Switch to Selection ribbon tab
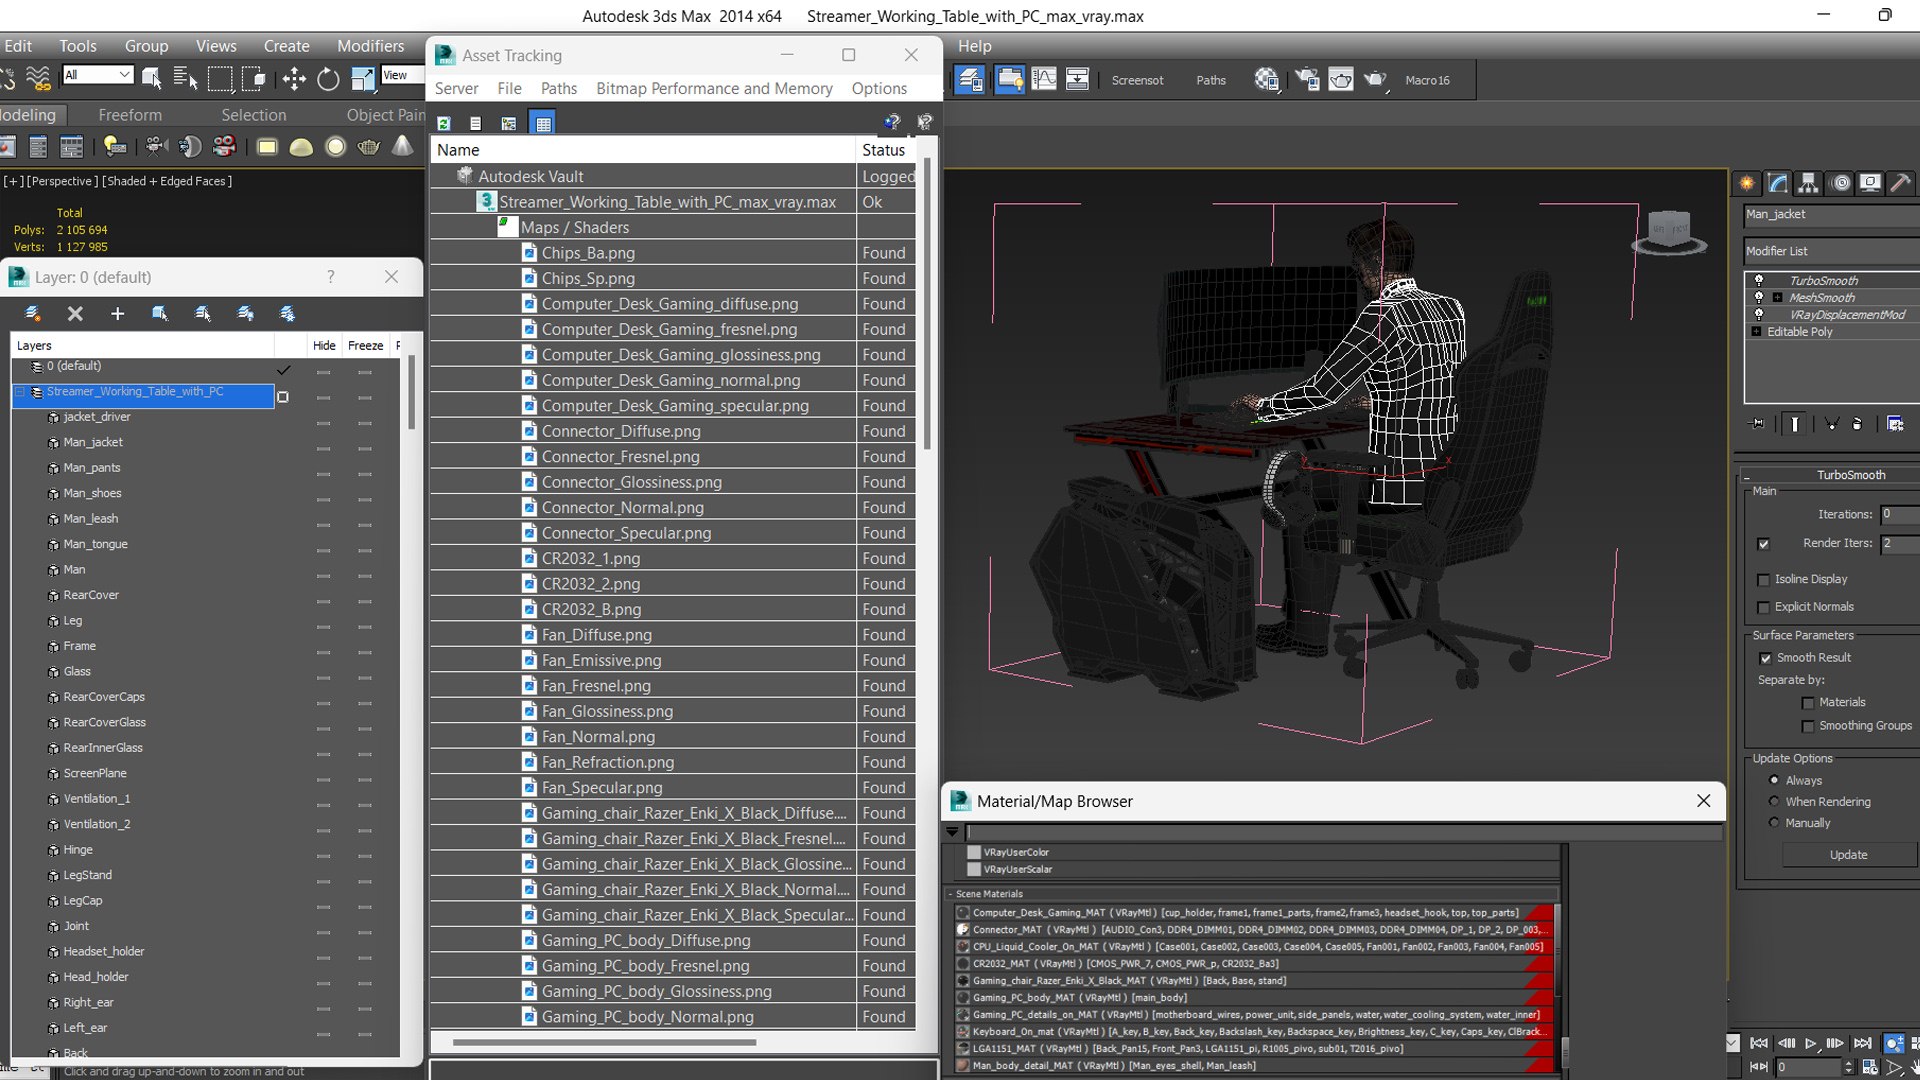The height and width of the screenshot is (1080, 1920). (x=254, y=115)
